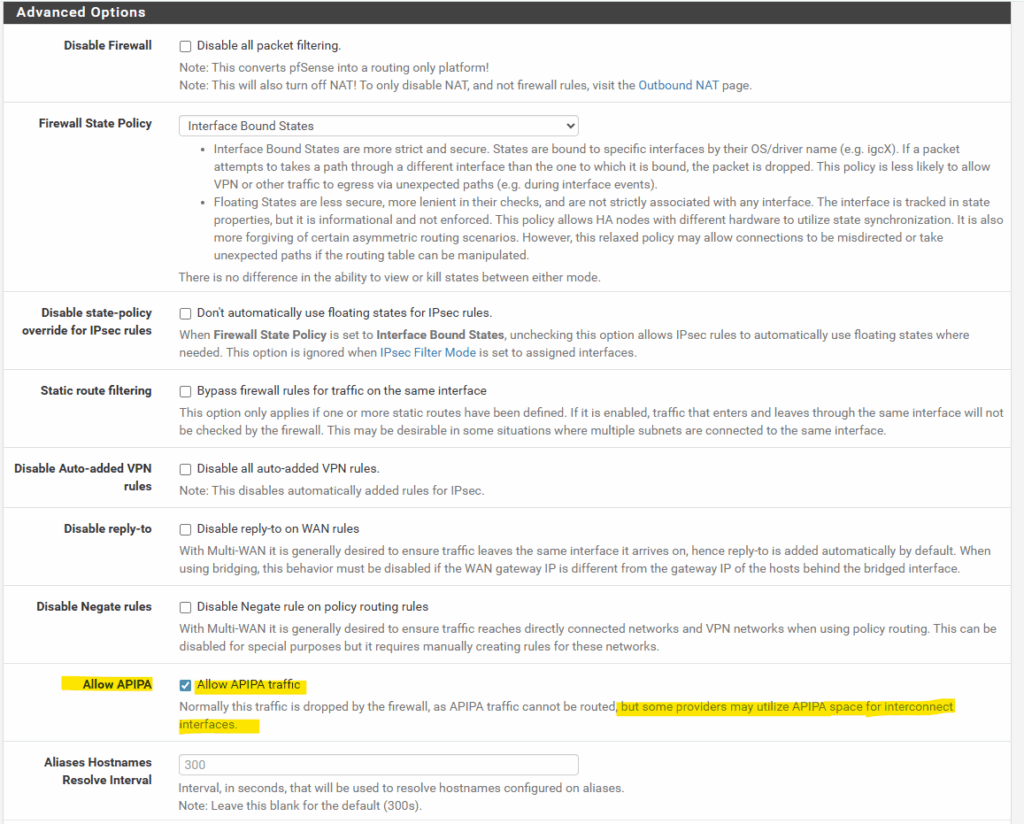The width and height of the screenshot is (1024, 824).
Task: Click the highlighted Allow APIPA row label
Action: click(x=119, y=684)
